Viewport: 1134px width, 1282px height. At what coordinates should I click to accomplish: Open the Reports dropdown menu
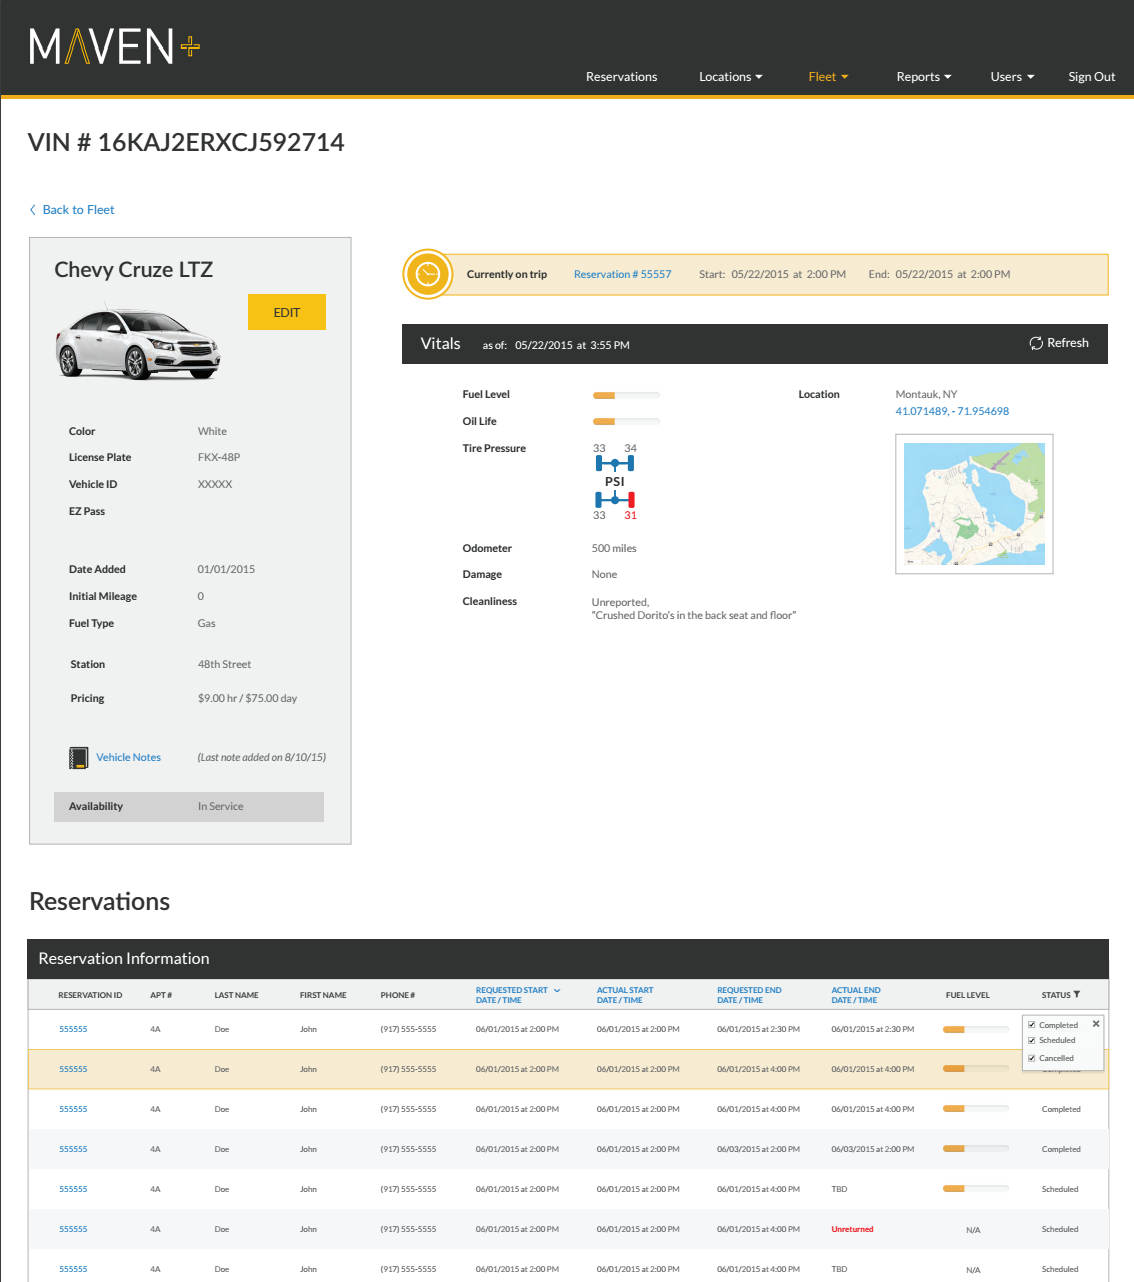924,77
